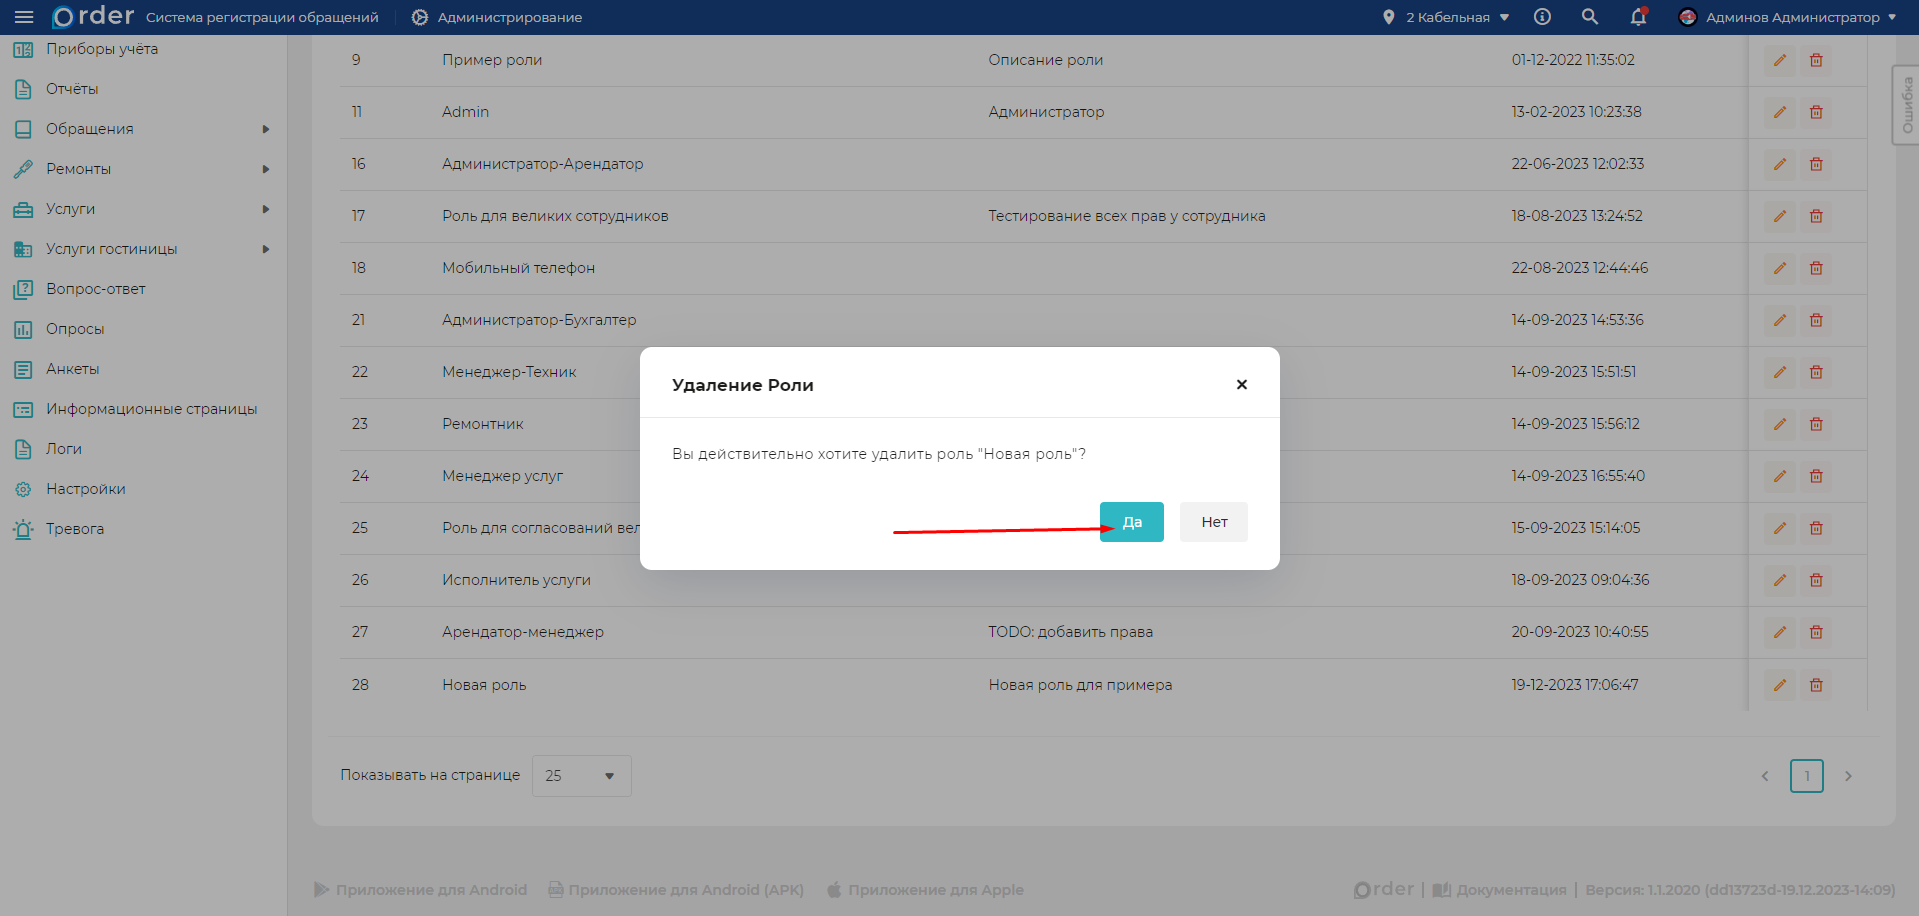Open Настройки in the sidebar

tap(86, 489)
